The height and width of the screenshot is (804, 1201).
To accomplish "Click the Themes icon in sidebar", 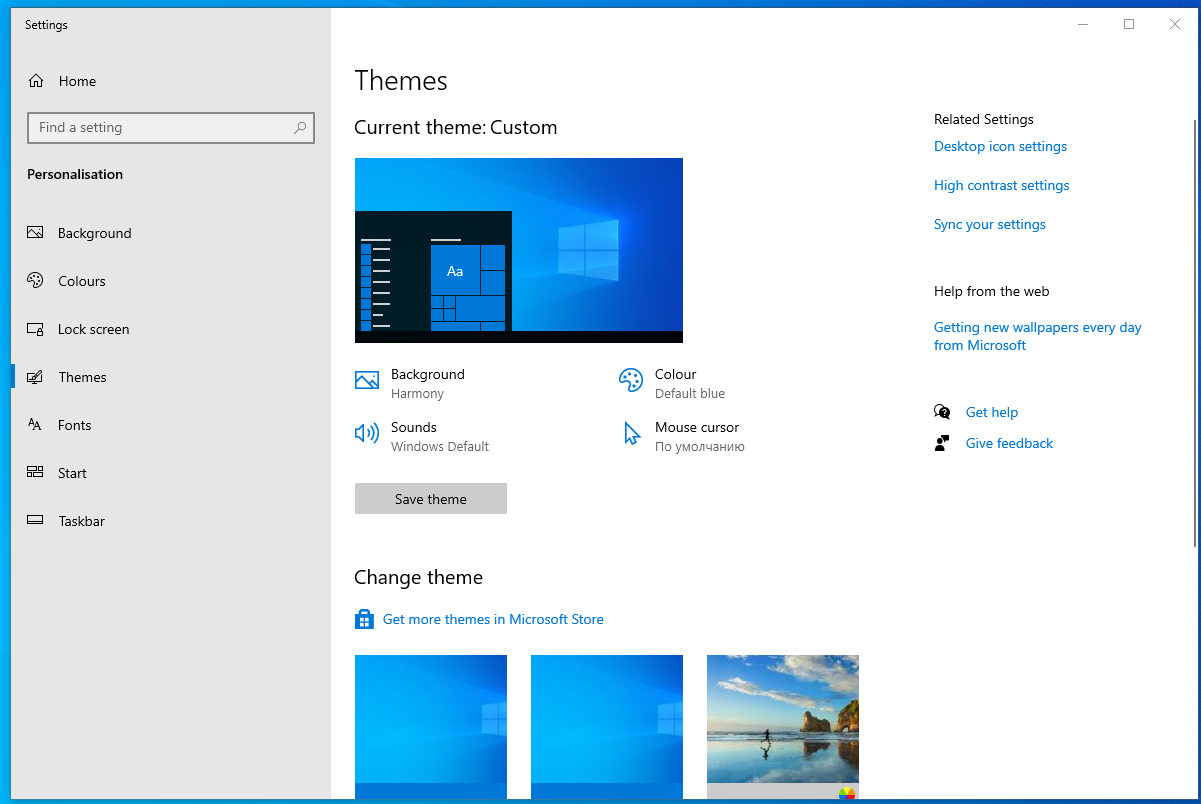I will tap(35, 377).
